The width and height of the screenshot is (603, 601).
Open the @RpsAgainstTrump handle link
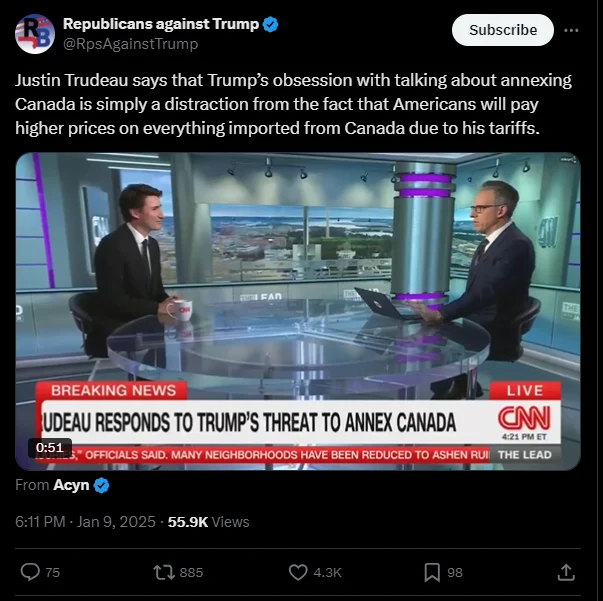coord(130,44)
